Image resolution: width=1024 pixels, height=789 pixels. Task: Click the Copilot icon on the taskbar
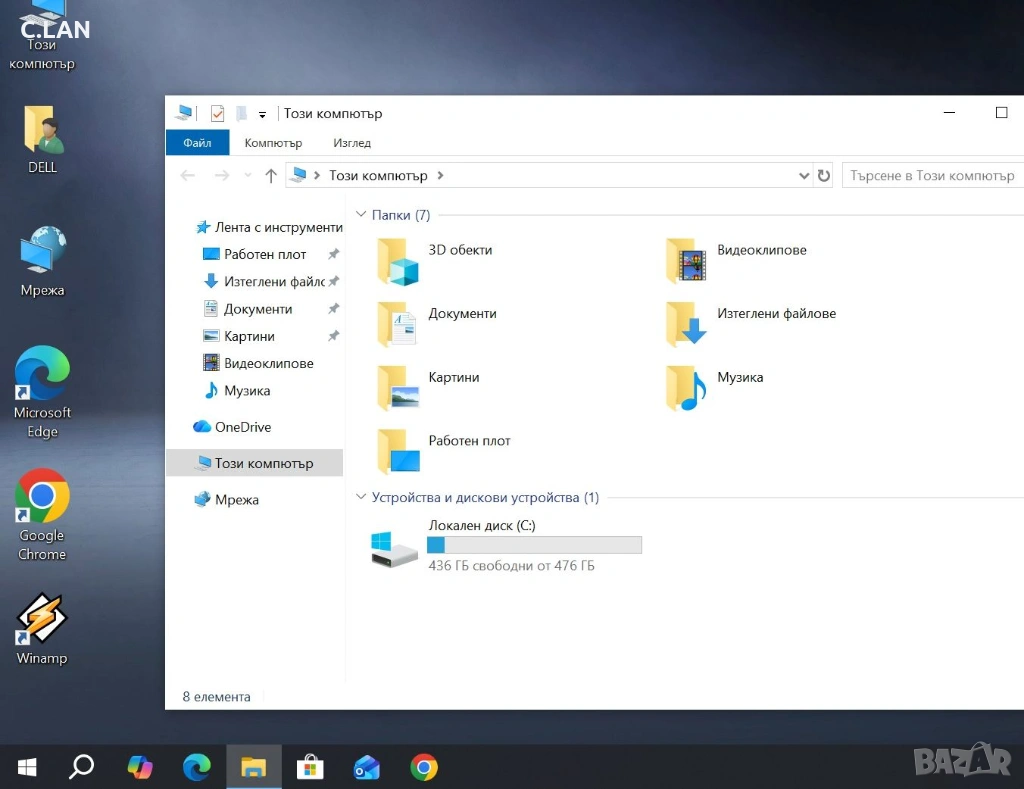coord(140,767)
